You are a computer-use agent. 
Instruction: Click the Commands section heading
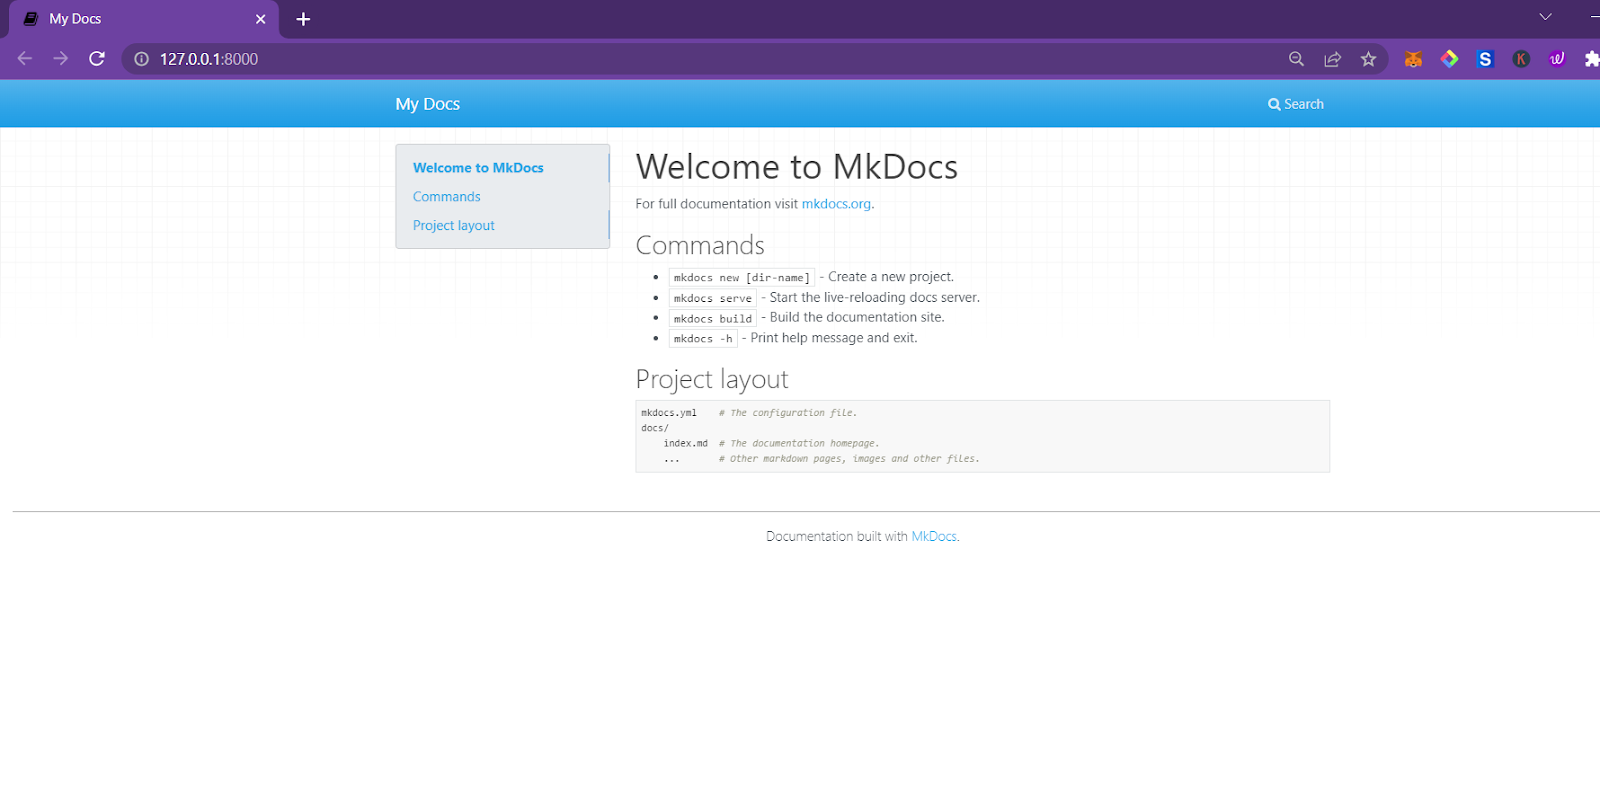coord(700,245)
